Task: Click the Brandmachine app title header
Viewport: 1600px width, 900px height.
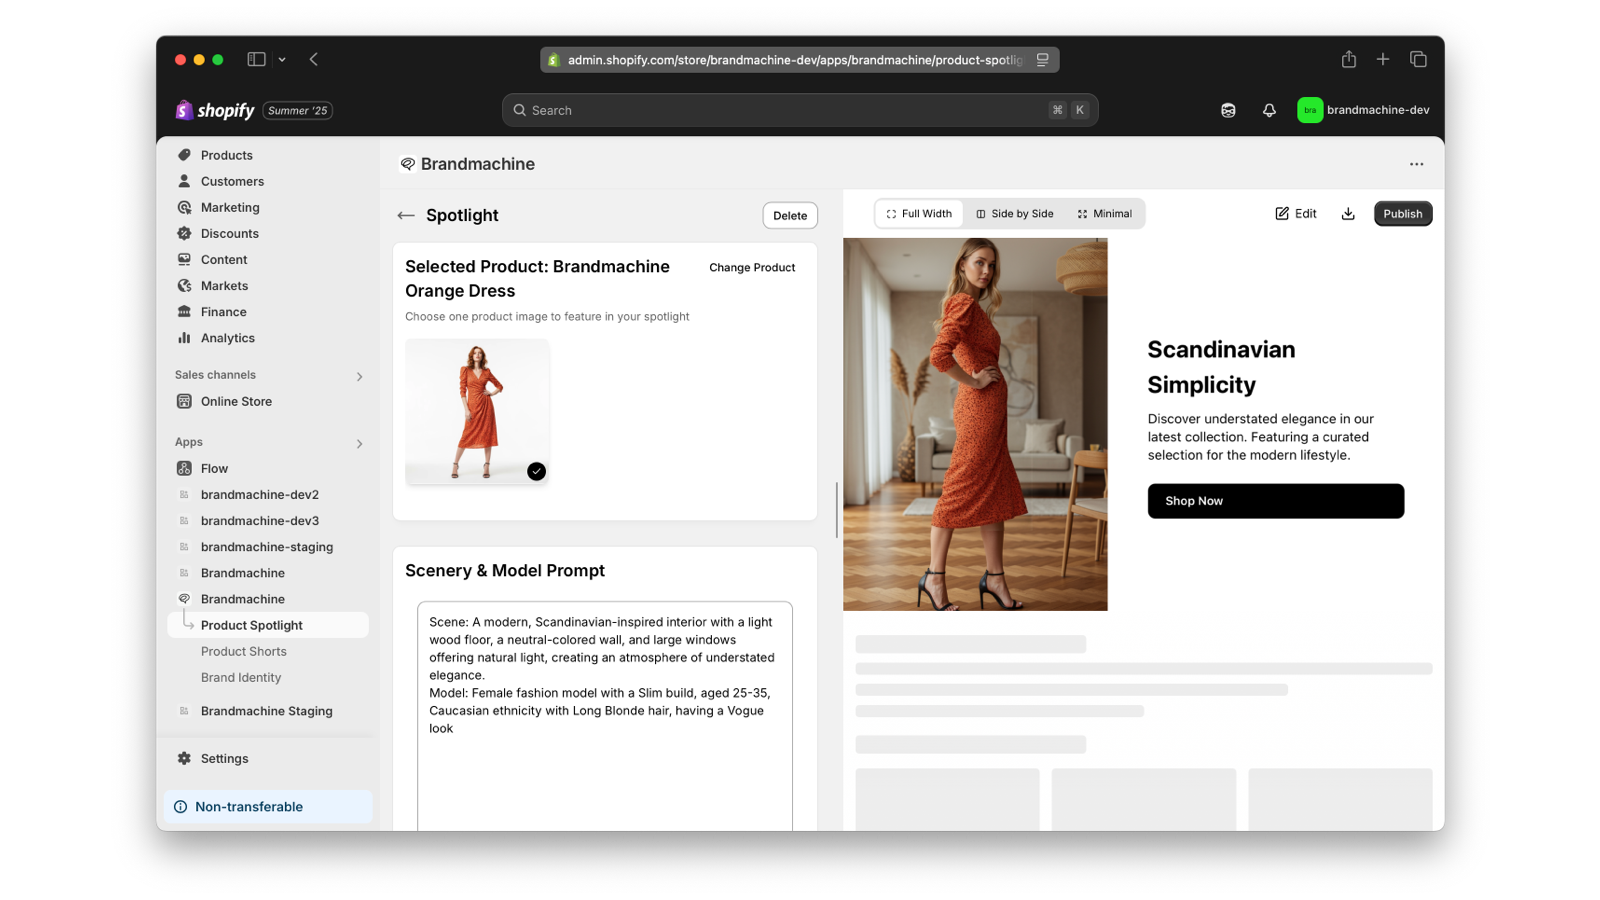Action: coord(477,164)
